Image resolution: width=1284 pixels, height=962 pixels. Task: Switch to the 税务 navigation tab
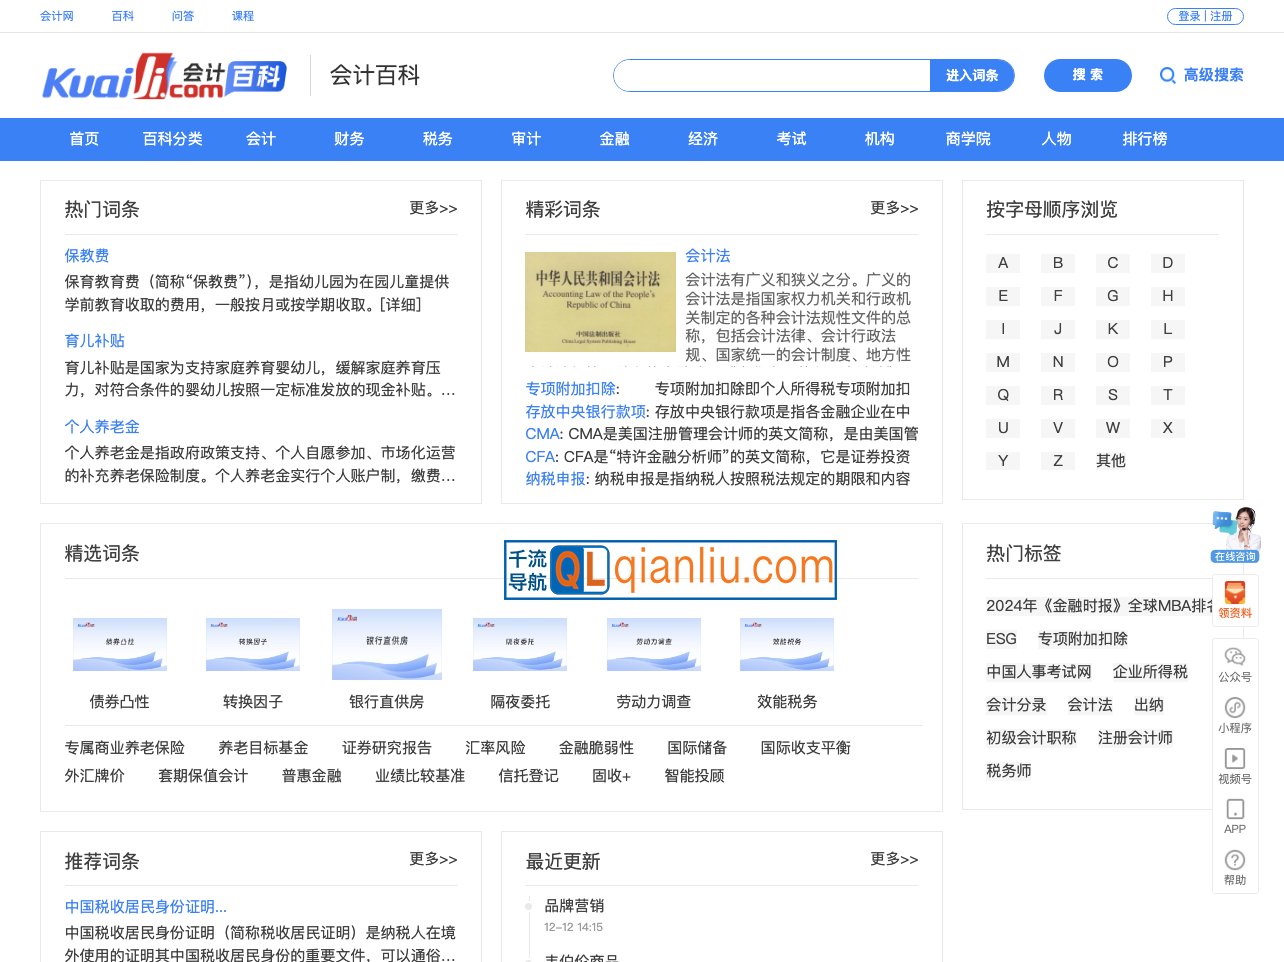click(x=436, y=139)
